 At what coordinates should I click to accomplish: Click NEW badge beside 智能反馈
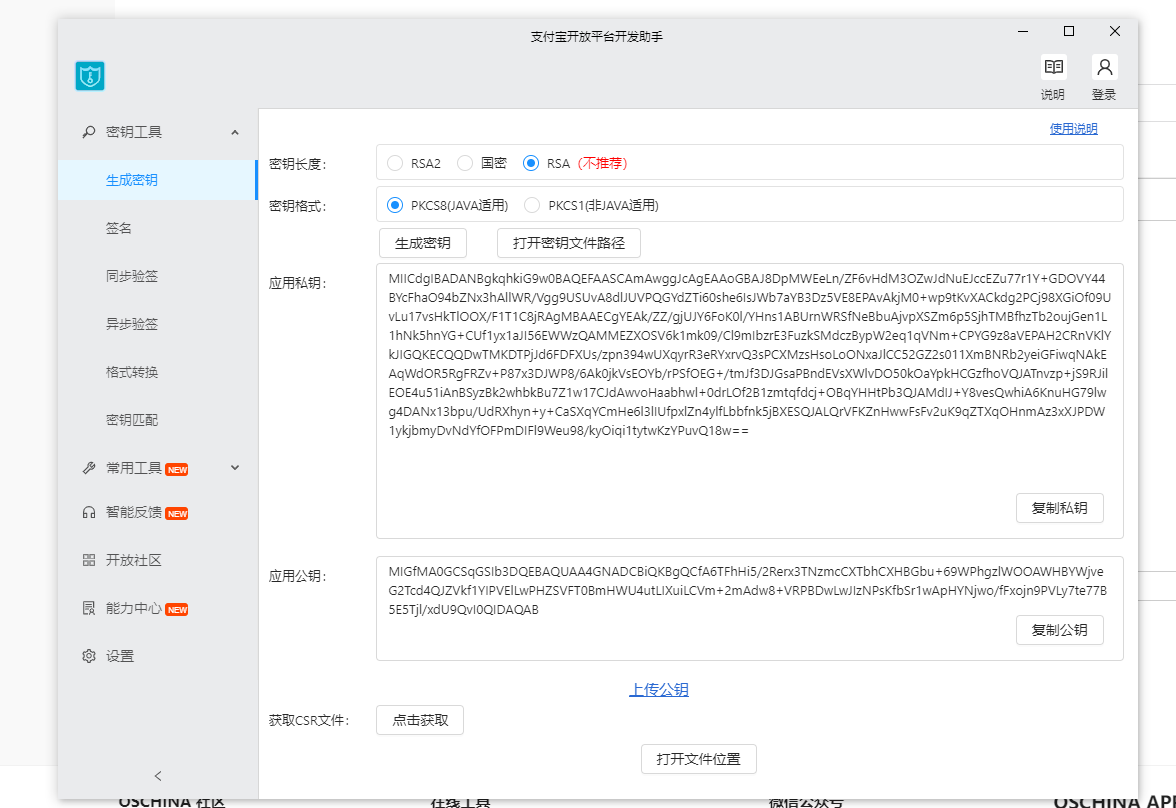pyautogui.click(x=177, y=514)
